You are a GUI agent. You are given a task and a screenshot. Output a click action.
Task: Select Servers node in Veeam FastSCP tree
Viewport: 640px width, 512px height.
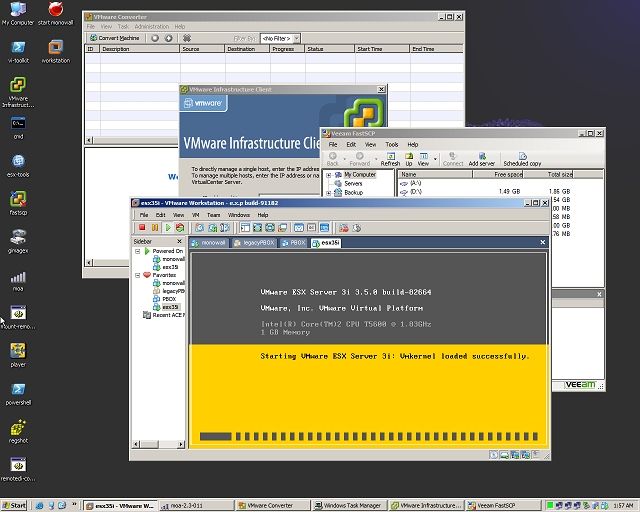click(353, 184)
